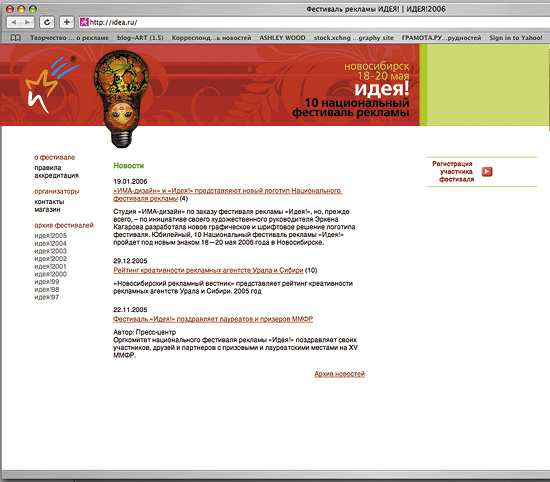Open the «ИМА-дизайн» new logo news link

point(227,195)
